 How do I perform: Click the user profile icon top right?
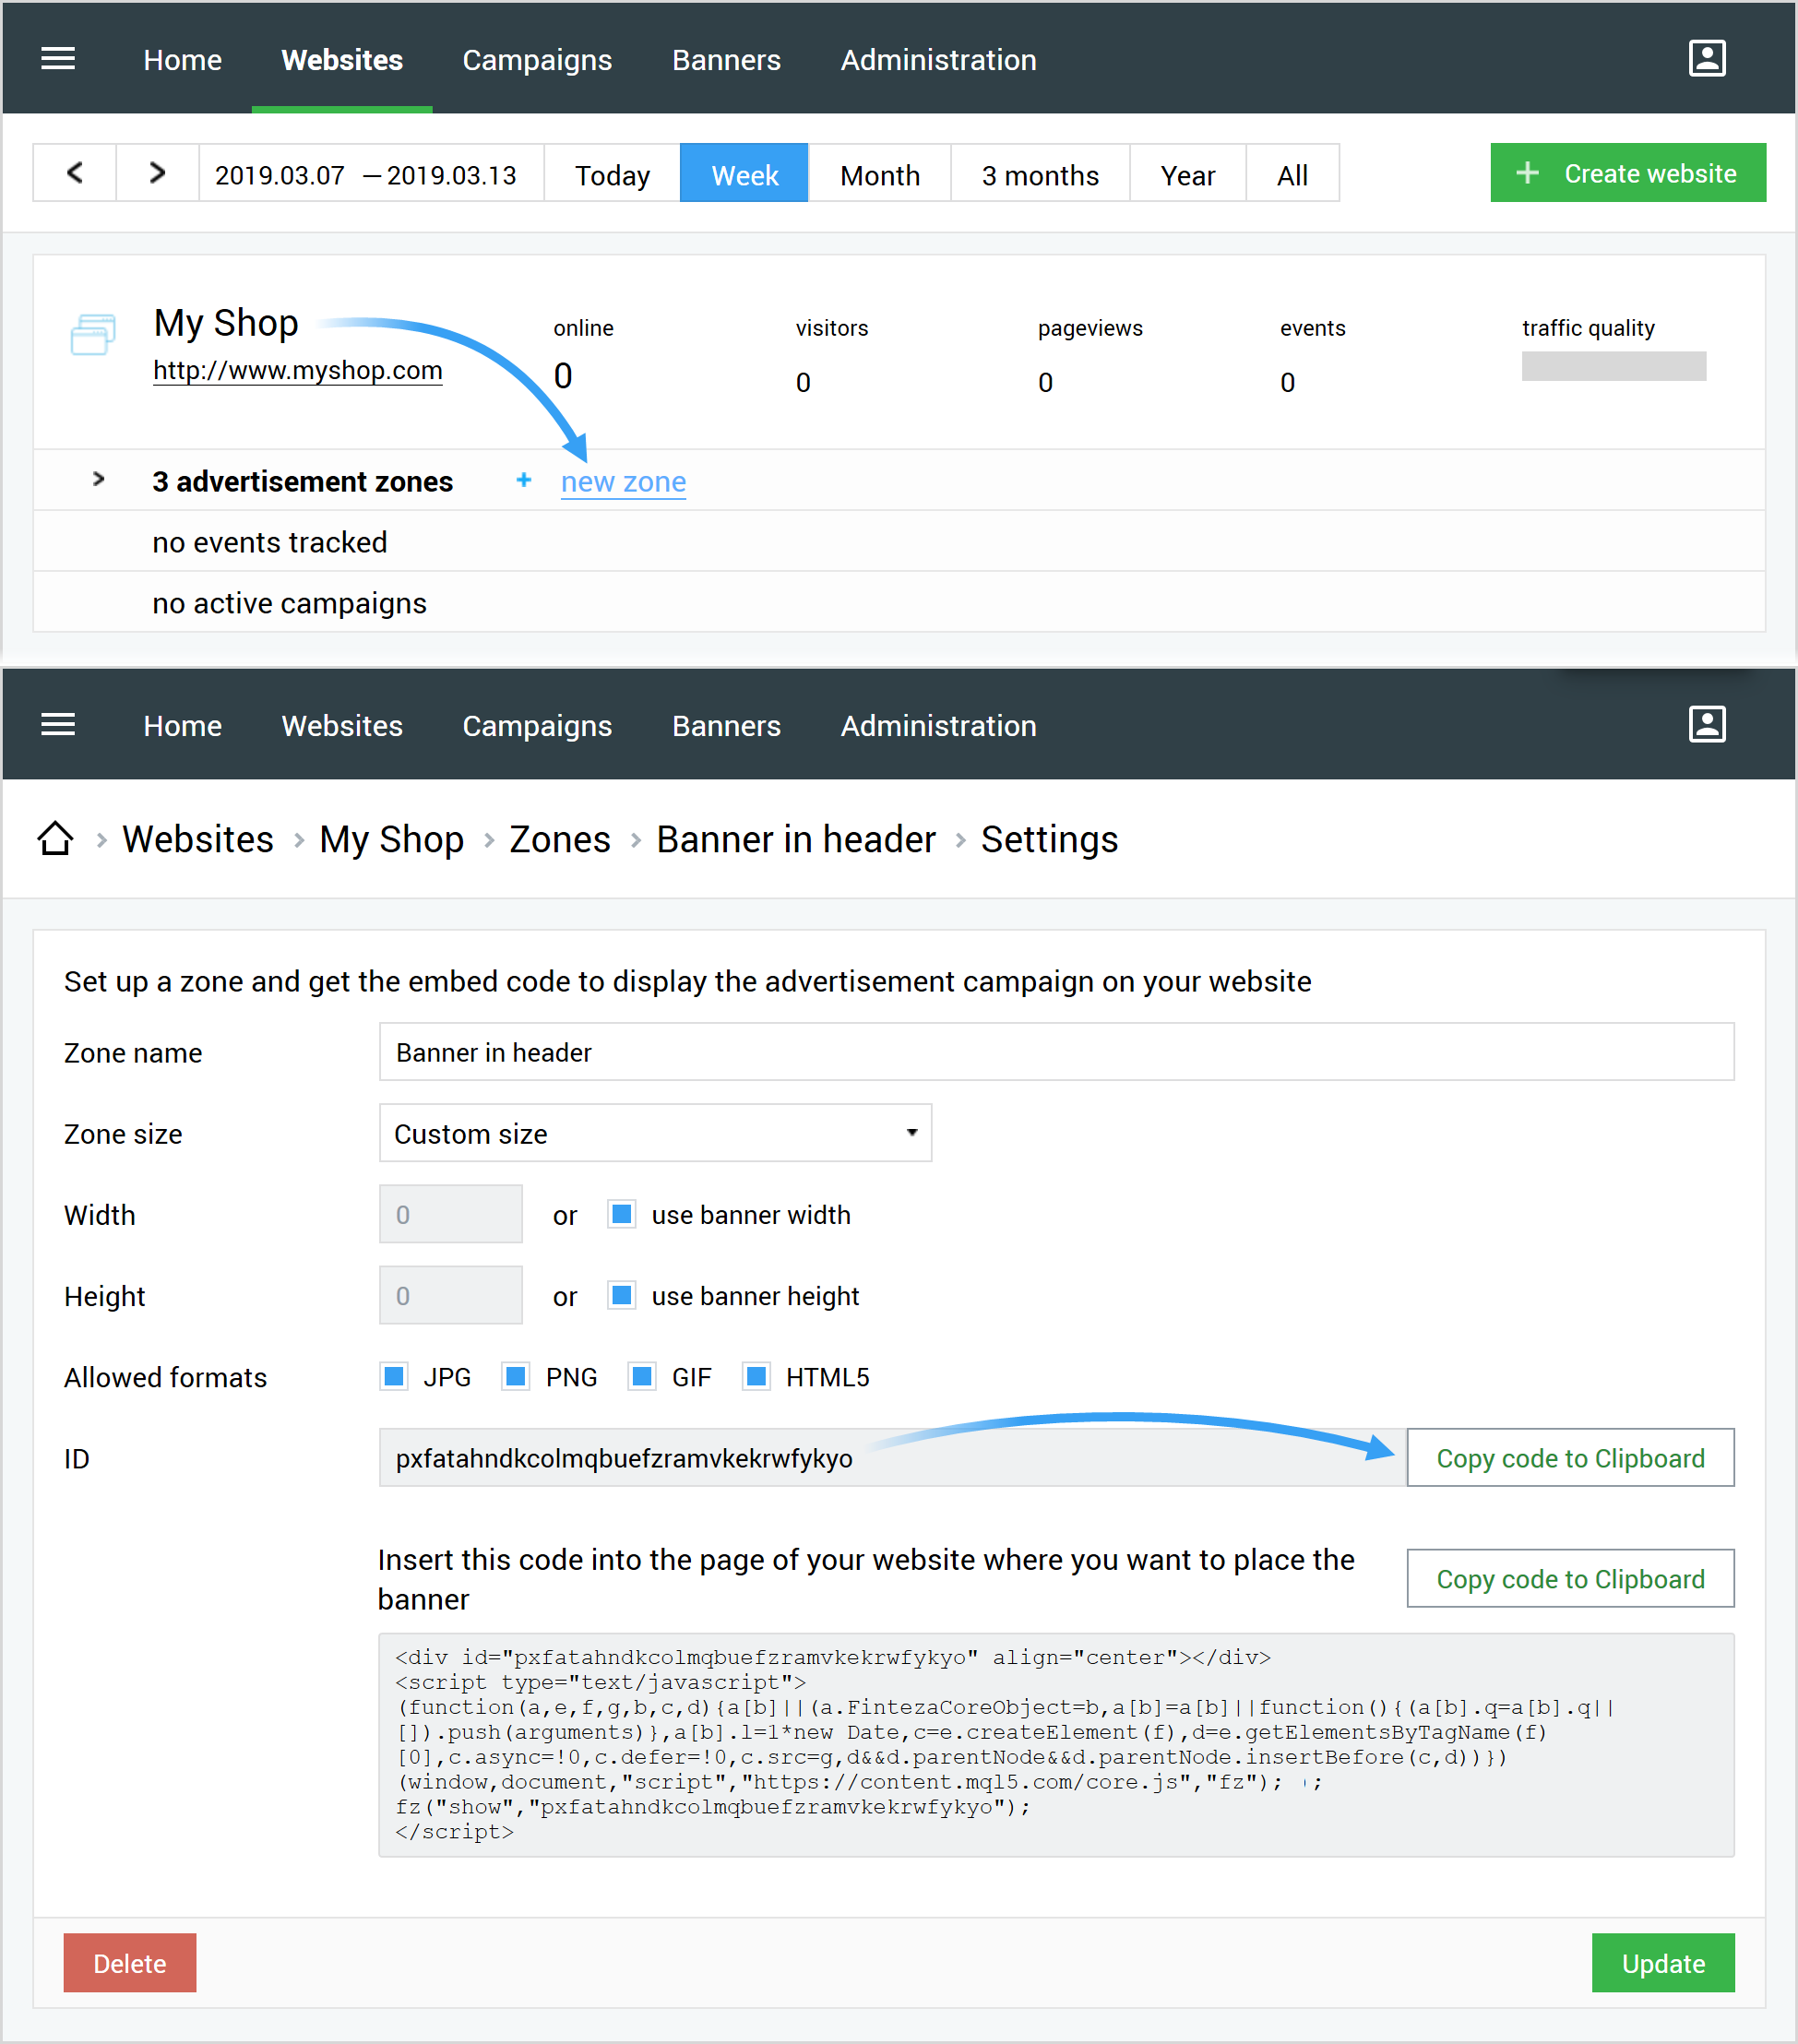click(x=1702, y=57)
